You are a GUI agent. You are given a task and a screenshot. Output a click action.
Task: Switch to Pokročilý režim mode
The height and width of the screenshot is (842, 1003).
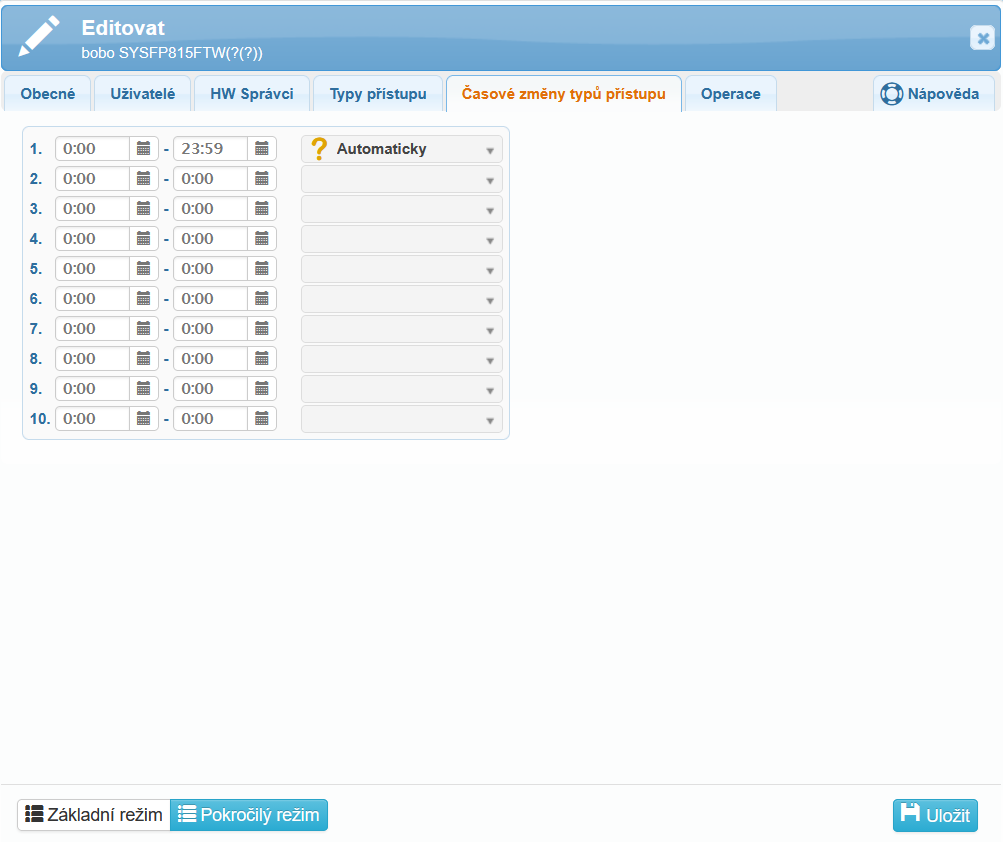249,815
